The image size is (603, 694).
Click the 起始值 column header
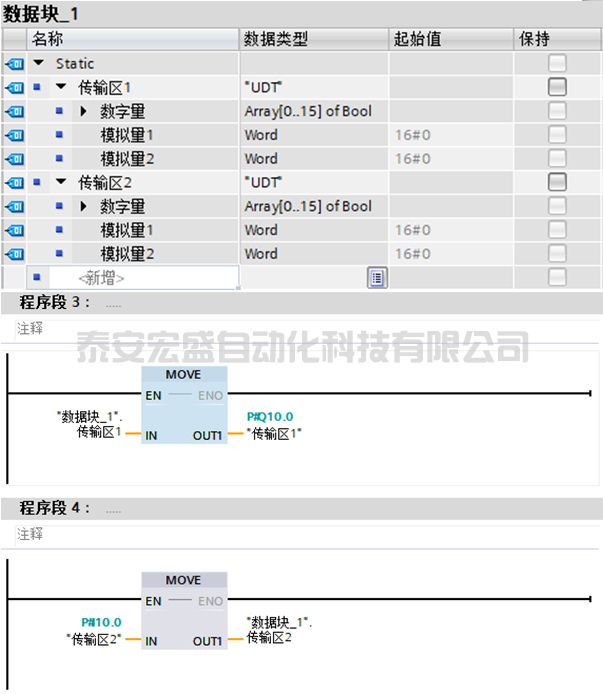coord(417,39)
